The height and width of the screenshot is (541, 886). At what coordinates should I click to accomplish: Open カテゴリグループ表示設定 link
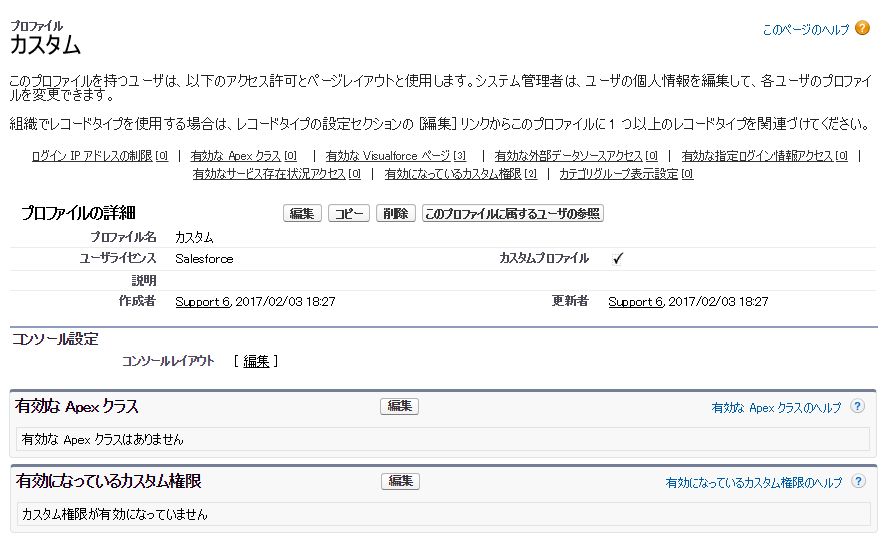pyautogui.click(x=626, y=174)
